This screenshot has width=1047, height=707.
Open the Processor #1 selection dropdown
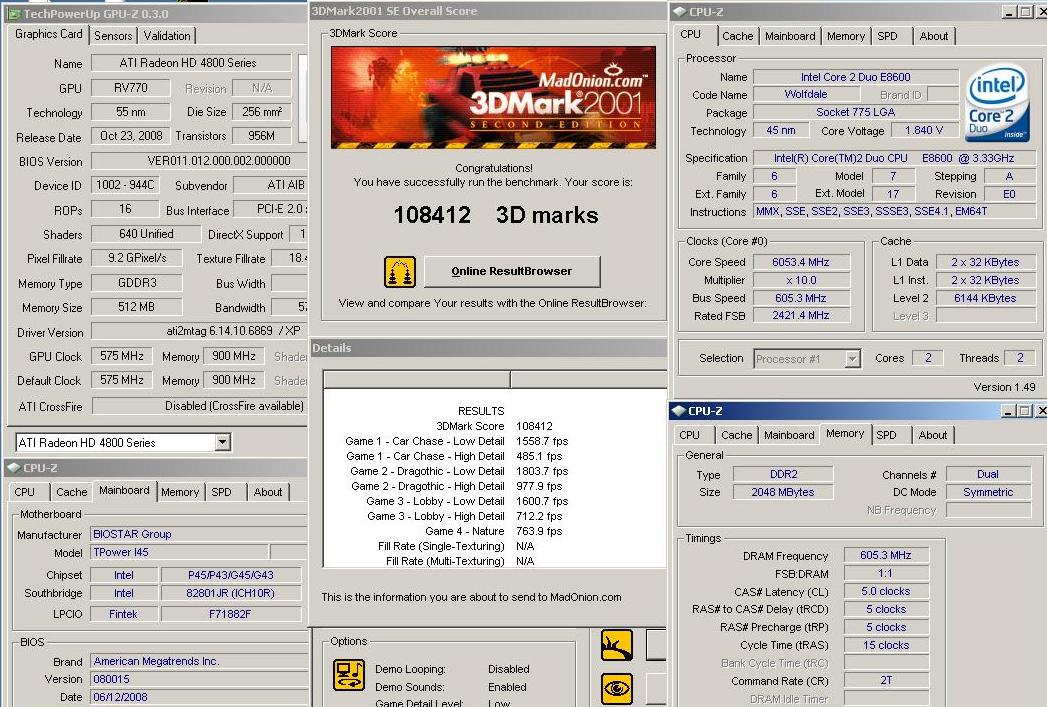click(852, 359)
